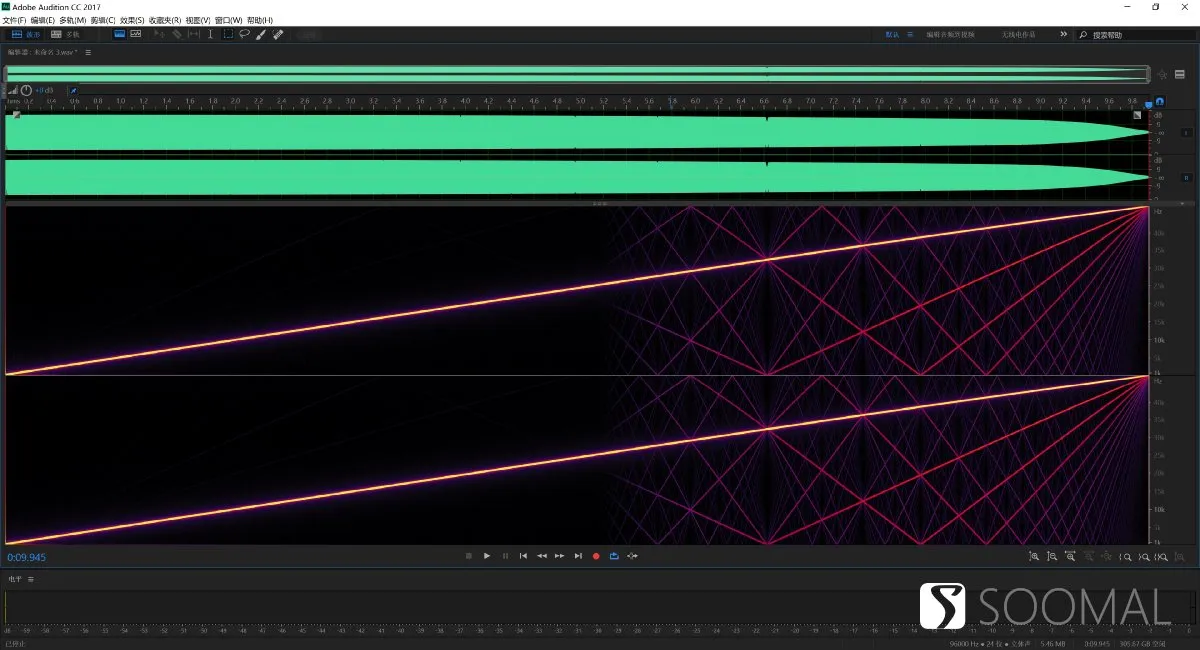Select the 编辑音频到视频 workspace

click(x=950, y=35)
